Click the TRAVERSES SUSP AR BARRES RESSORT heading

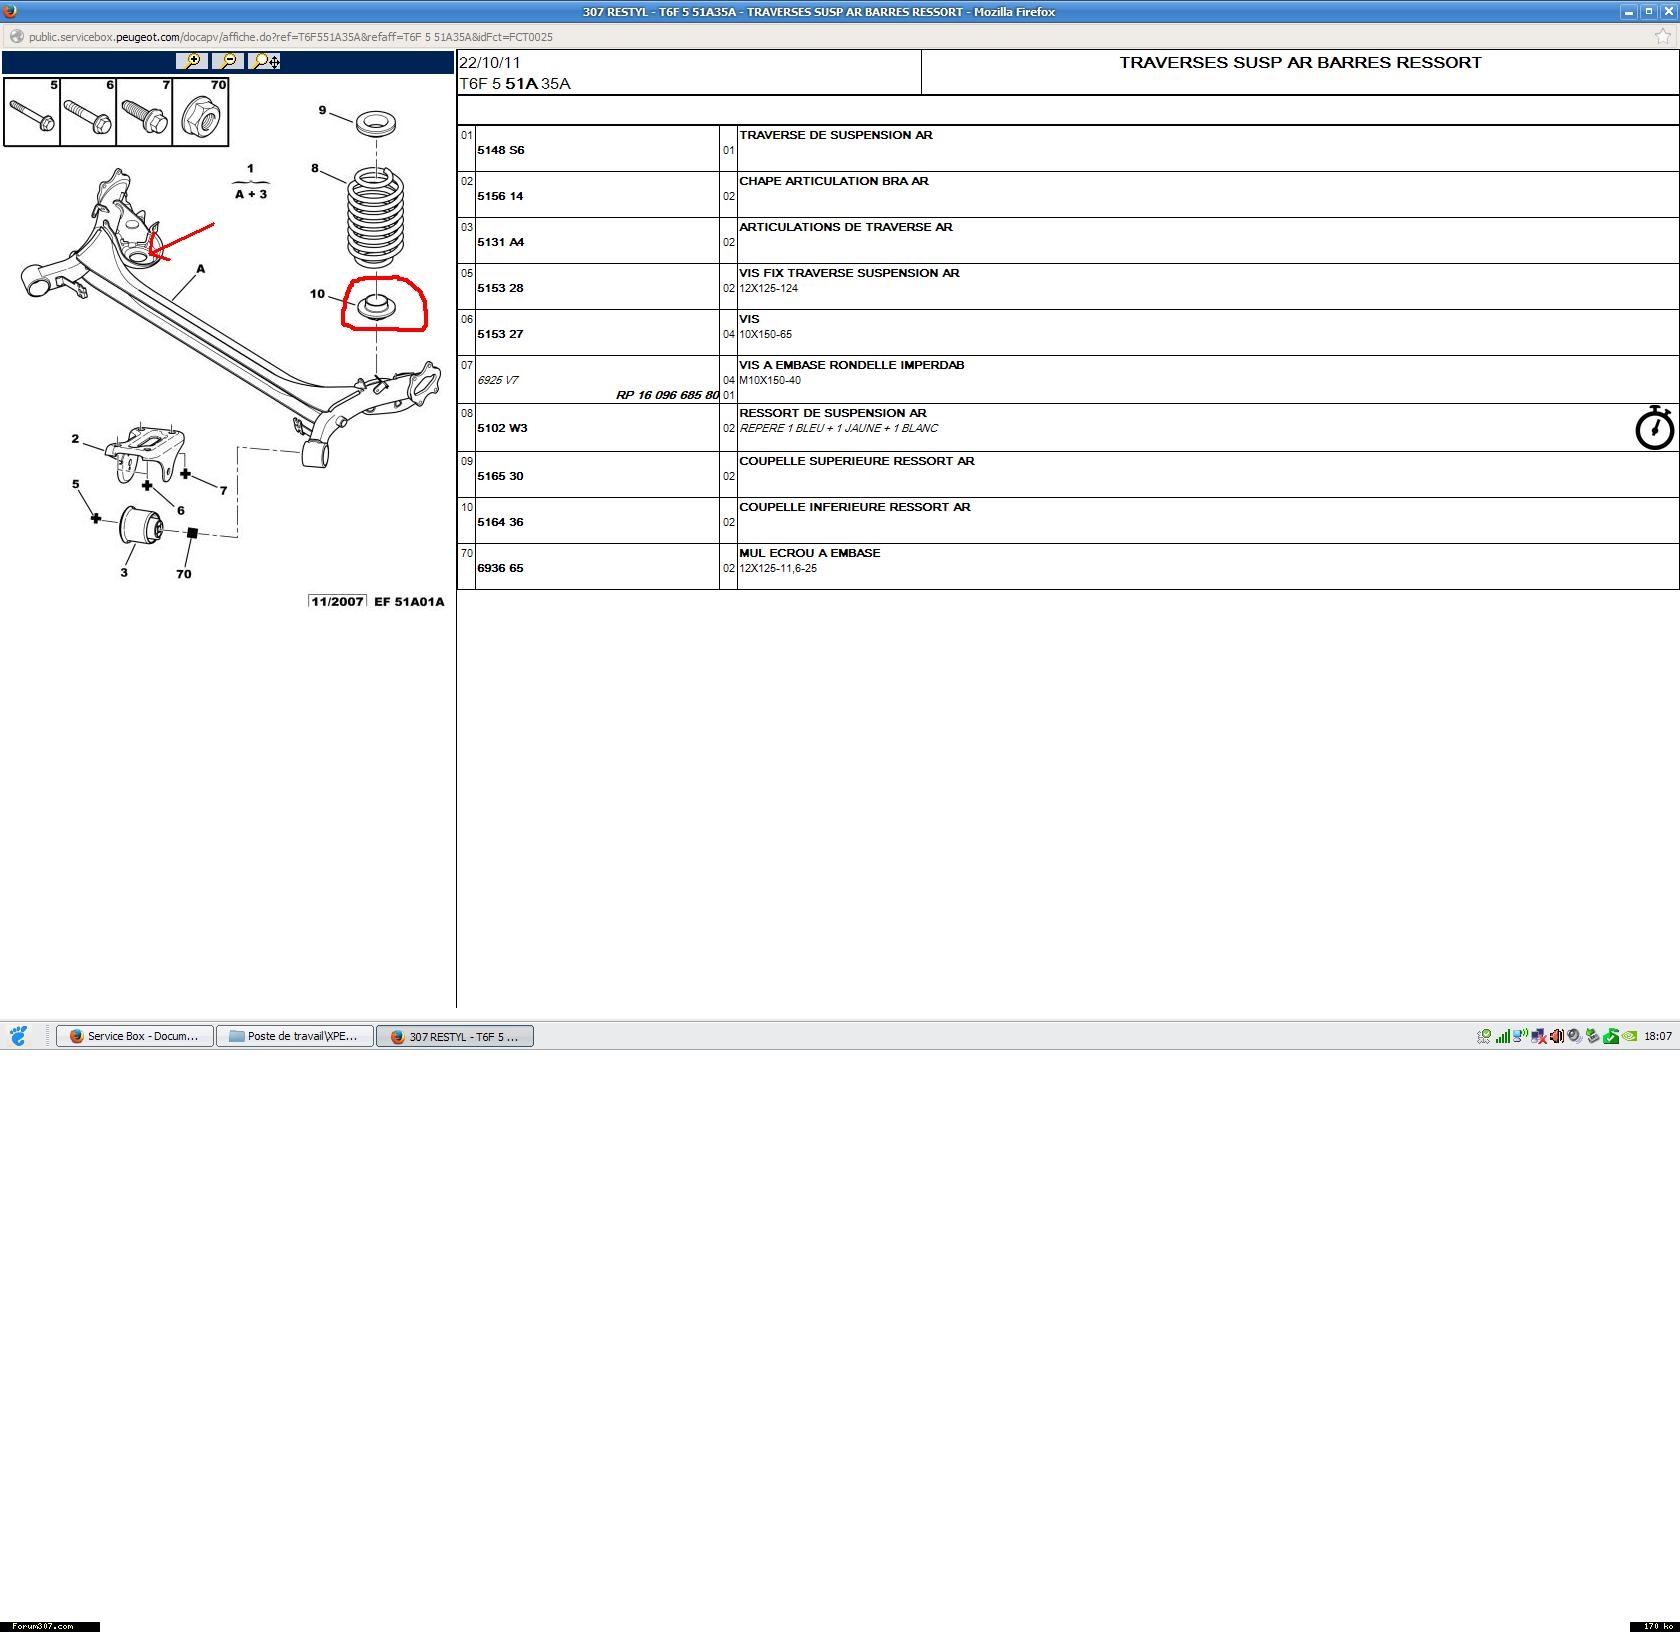coord(1300,62)
